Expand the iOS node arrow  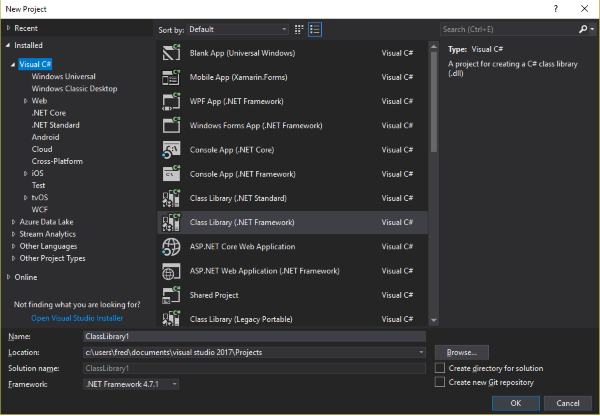tap(26, 173)
